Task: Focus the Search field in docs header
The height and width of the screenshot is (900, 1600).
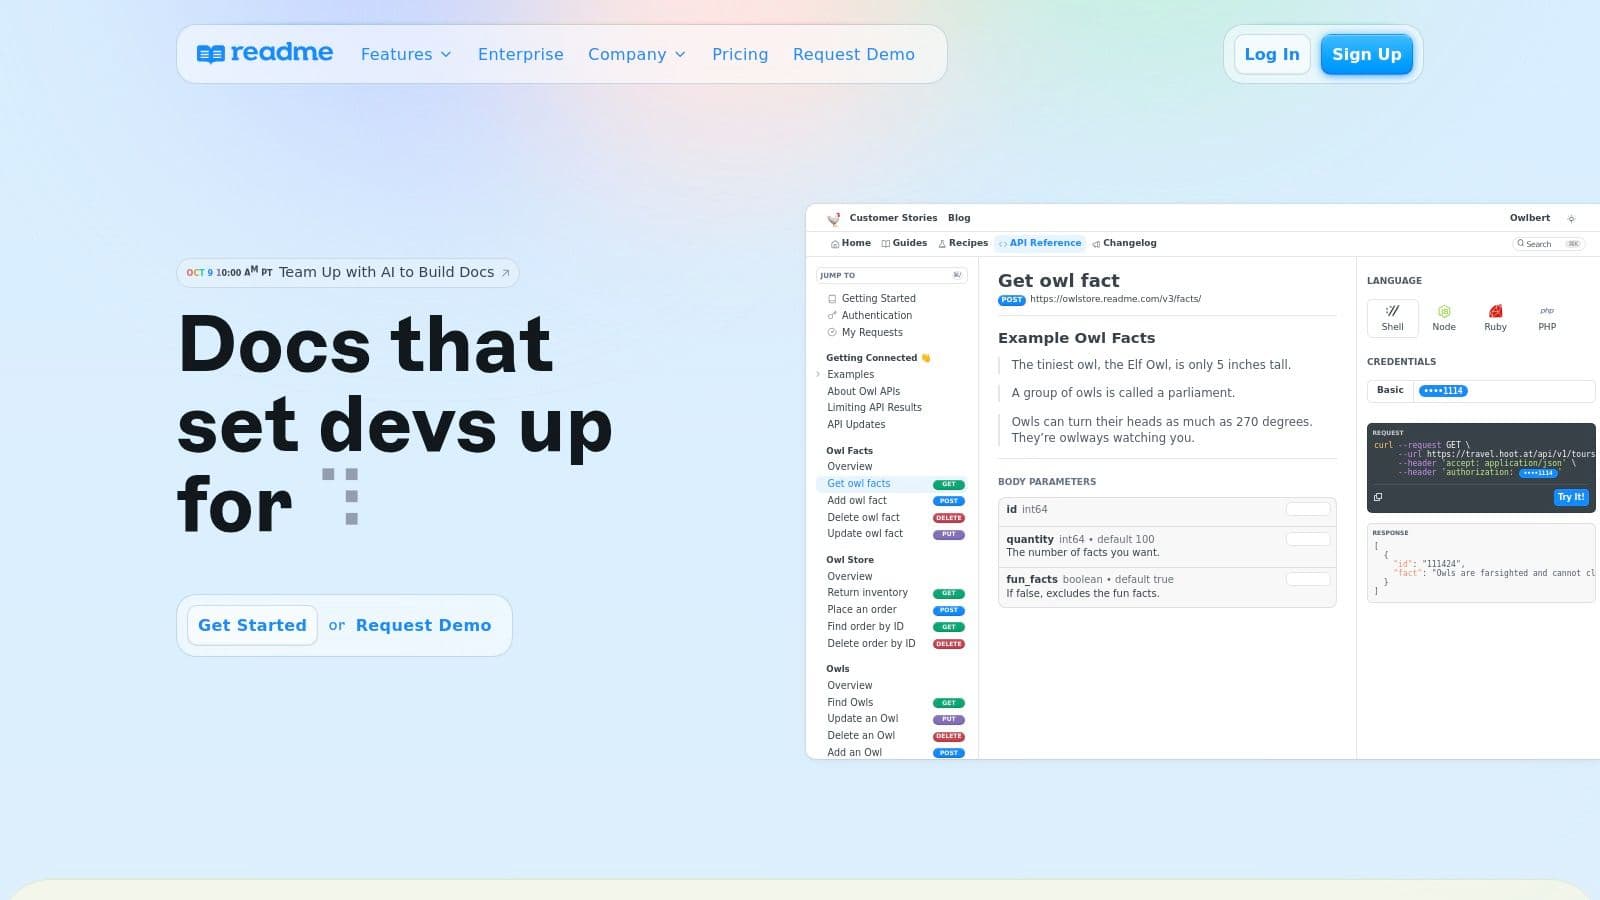Action: tap(1549, 244)
